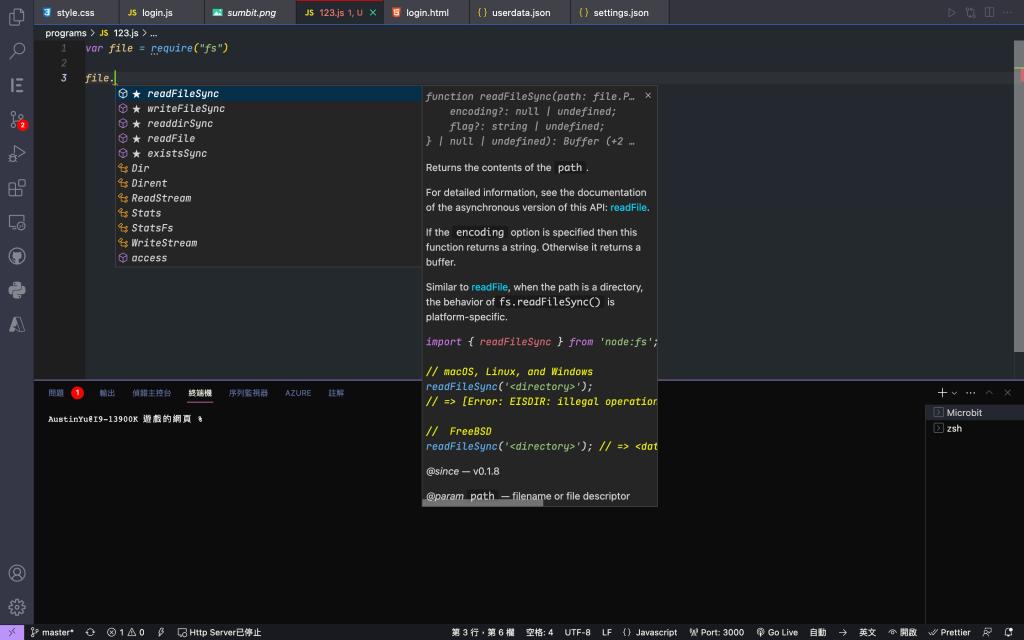Select the zsh terminal instance
This screenshot has height=640, width=1024.
click(x=974, y=428)
